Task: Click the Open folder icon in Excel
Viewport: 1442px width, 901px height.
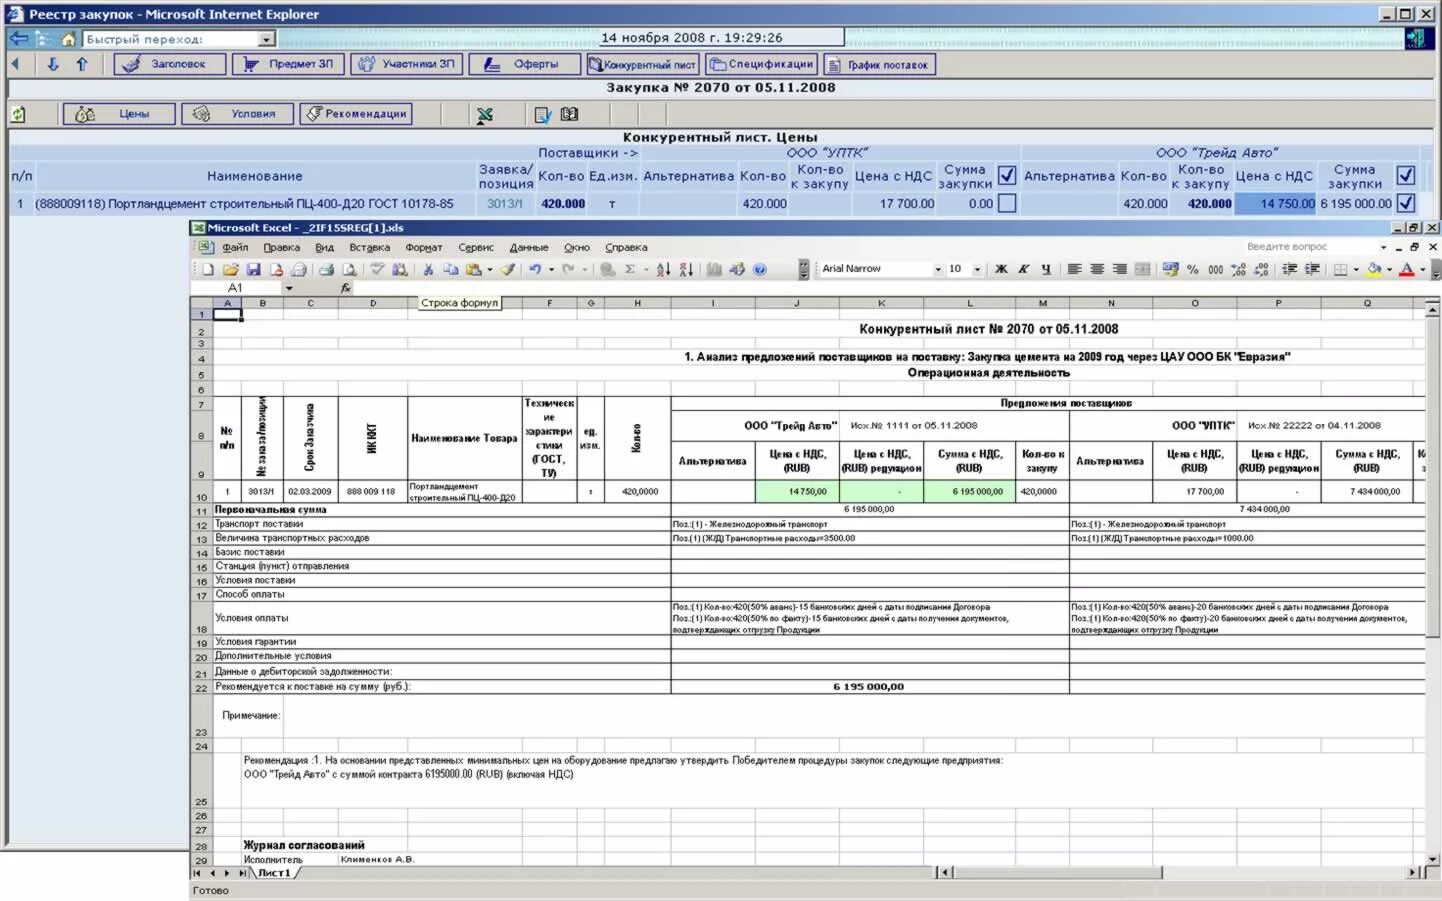Action: pyautogui.click(x=231, y=269)
